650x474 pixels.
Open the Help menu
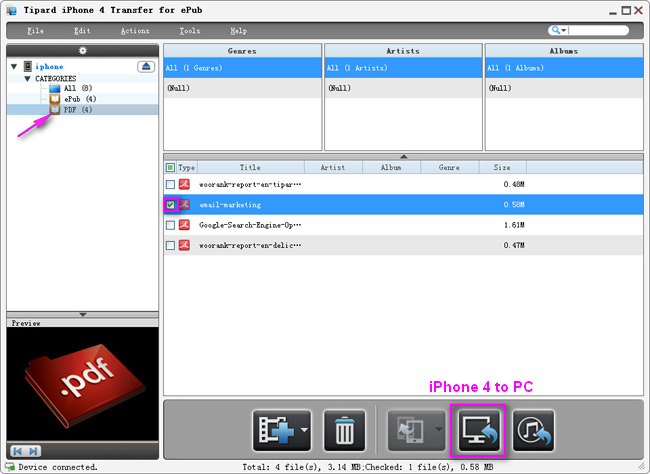tap(238, 31)
